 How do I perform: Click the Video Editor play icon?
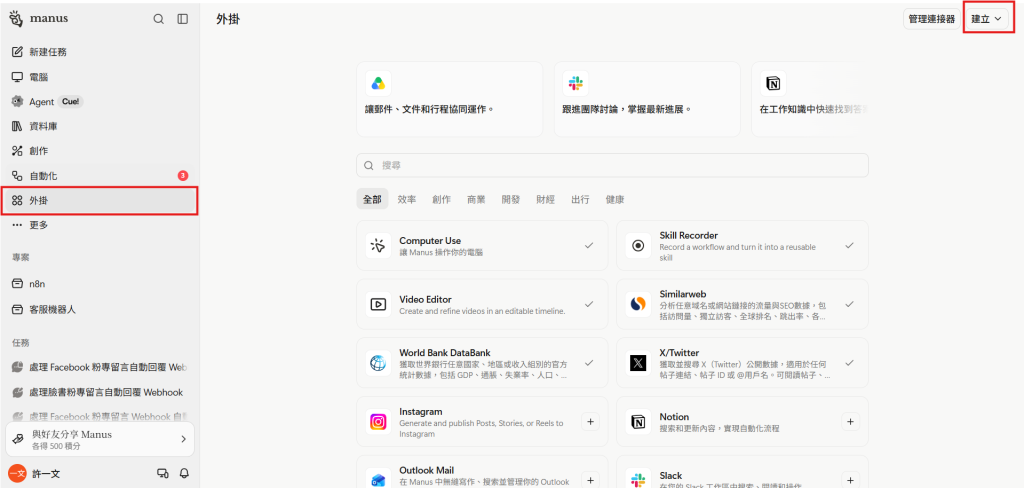point(378,304)
